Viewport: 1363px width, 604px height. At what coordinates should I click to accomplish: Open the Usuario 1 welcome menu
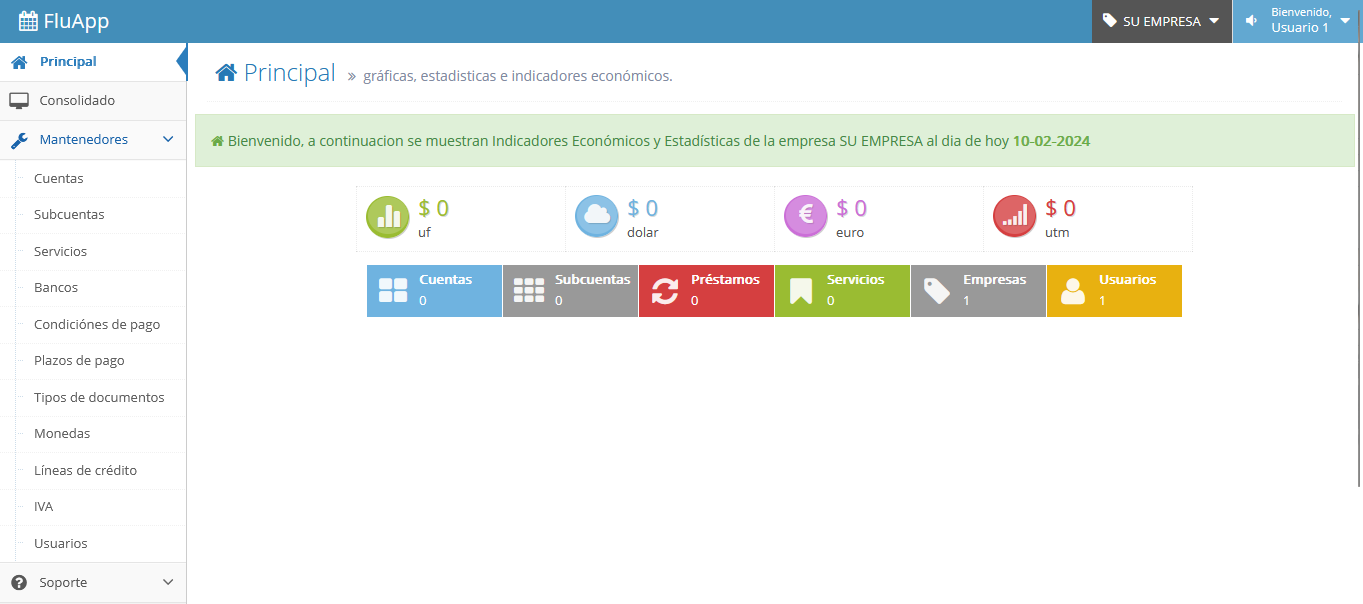1297,21
